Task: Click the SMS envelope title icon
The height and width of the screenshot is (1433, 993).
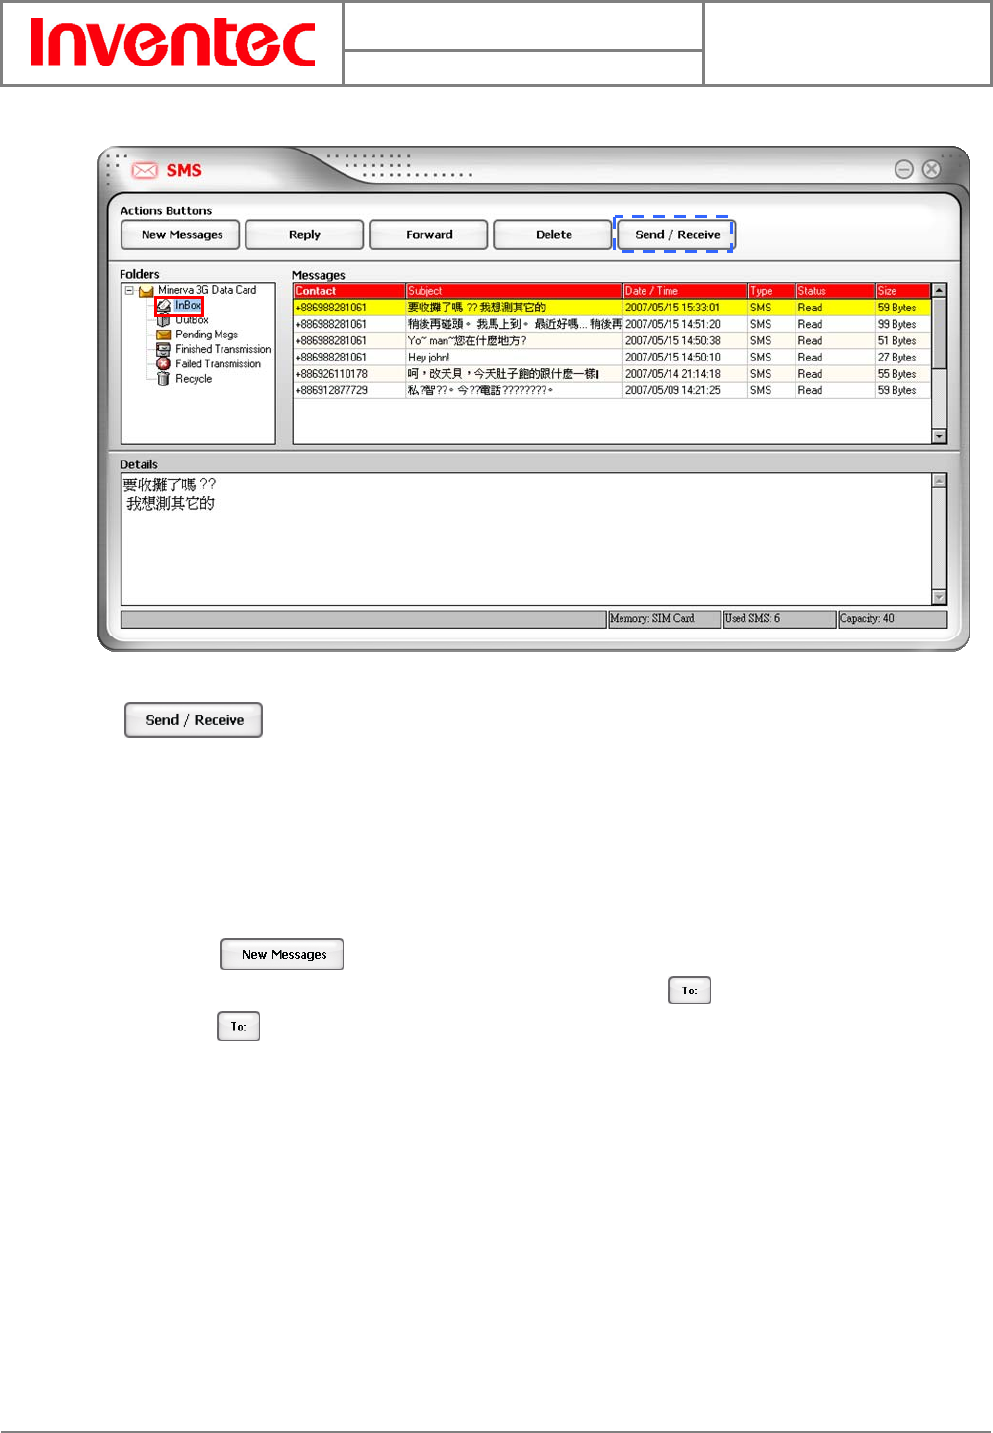Action: pos(145,170)
